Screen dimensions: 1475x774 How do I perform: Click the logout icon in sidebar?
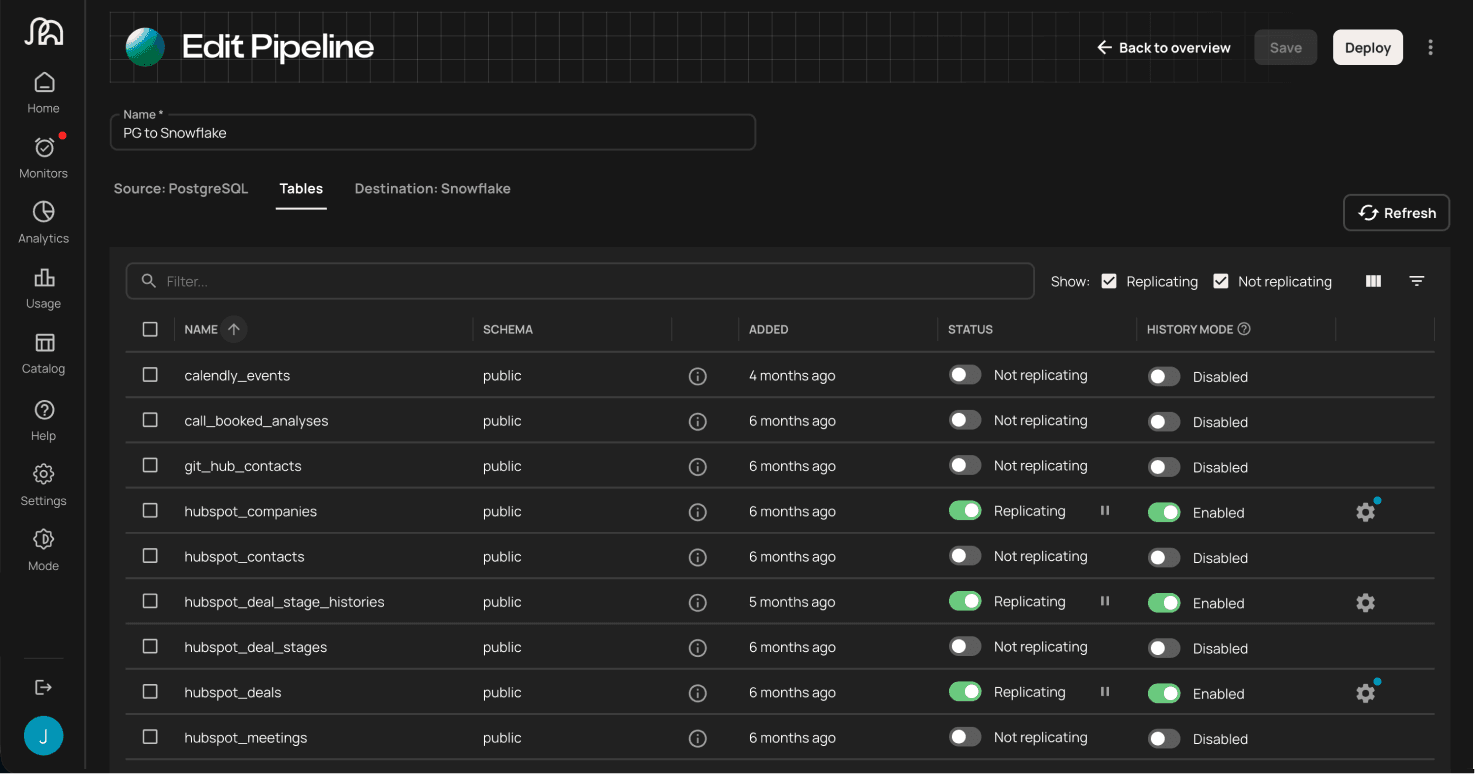click(x=43, y=687)
